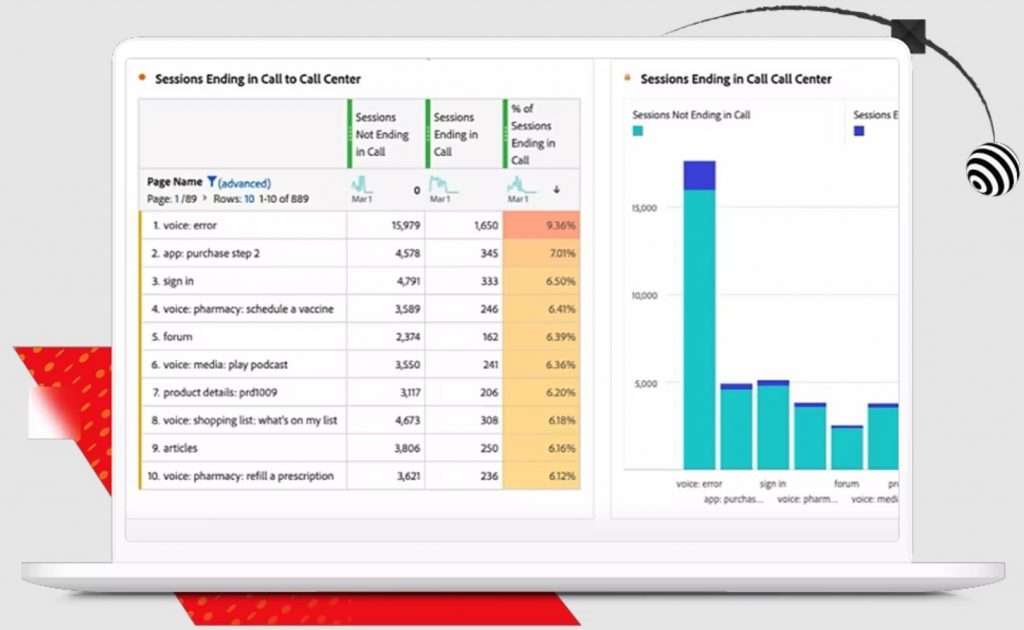Click the sparkline under Sessions Ending in Call column
1024x630 pixels.
[x=442, y=185]
